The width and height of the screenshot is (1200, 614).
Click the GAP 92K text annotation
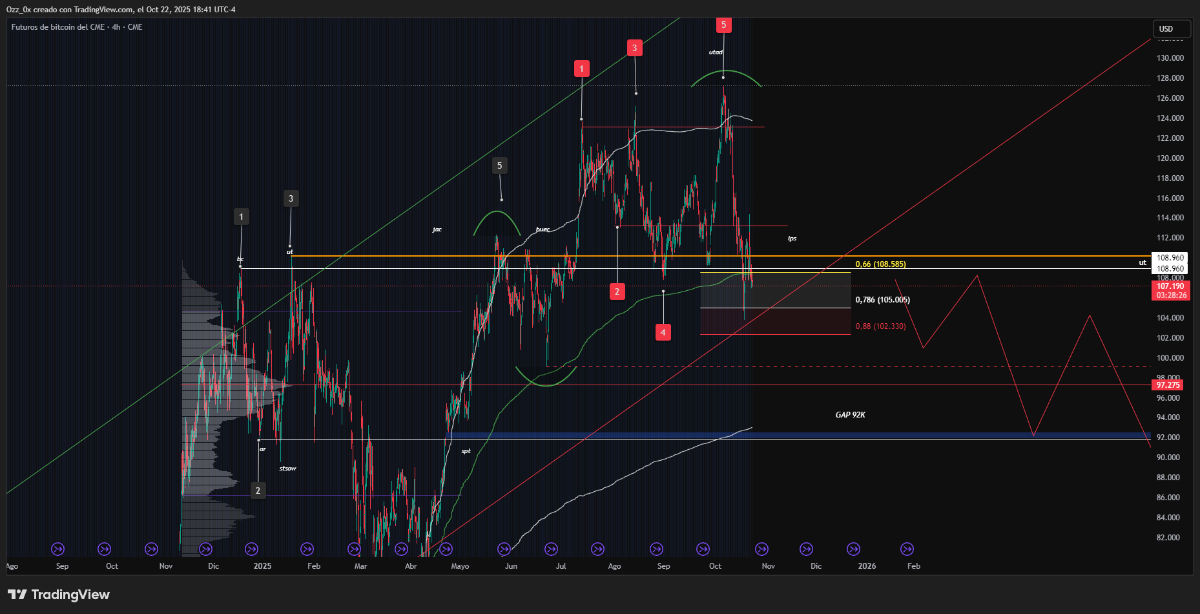click(x=850, y=414)
